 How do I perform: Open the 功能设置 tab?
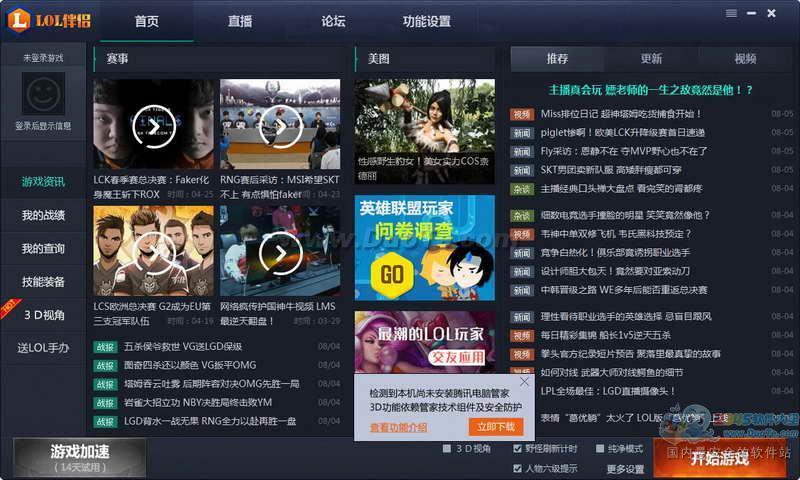427,21
